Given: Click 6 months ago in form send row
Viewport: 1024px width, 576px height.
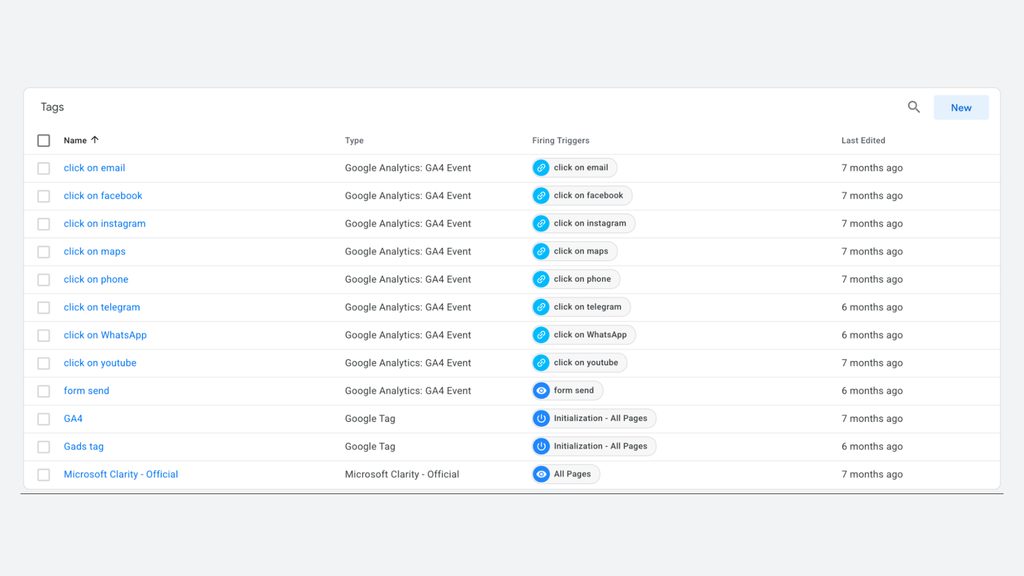Looking at the screenshot, I should (872, 391).
